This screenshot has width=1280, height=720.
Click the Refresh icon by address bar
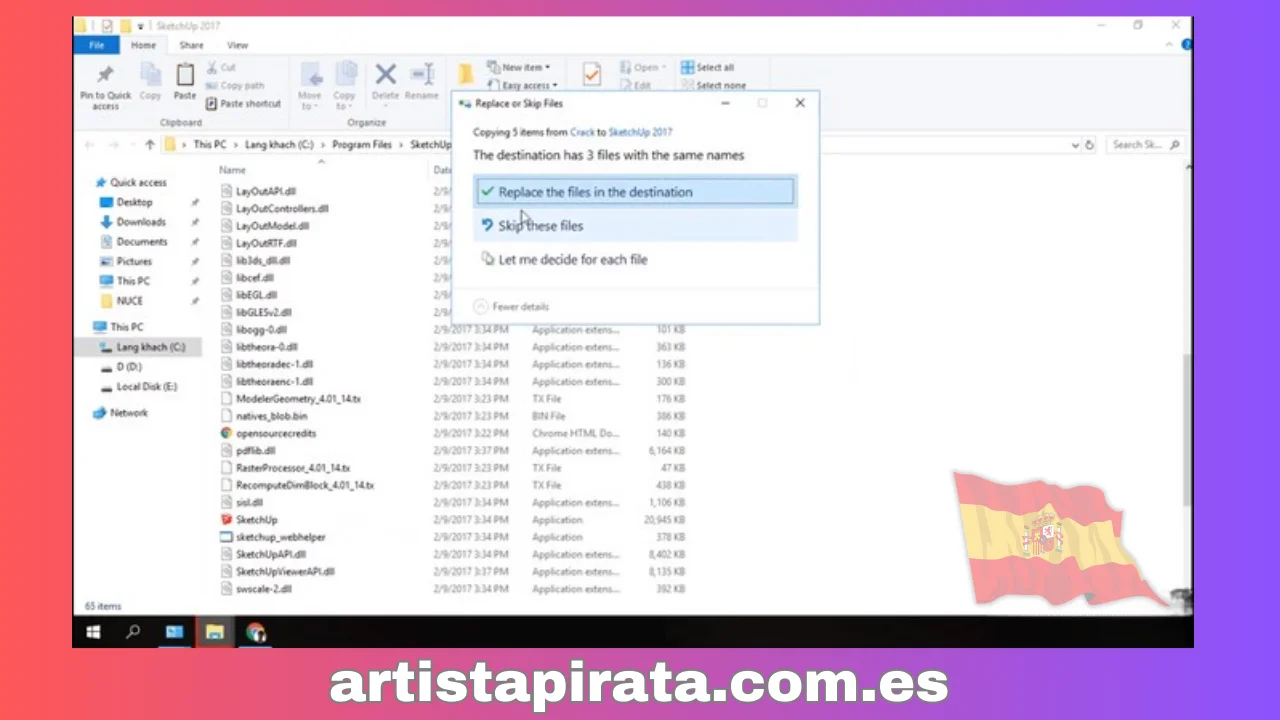click(x=1090, y=145)
